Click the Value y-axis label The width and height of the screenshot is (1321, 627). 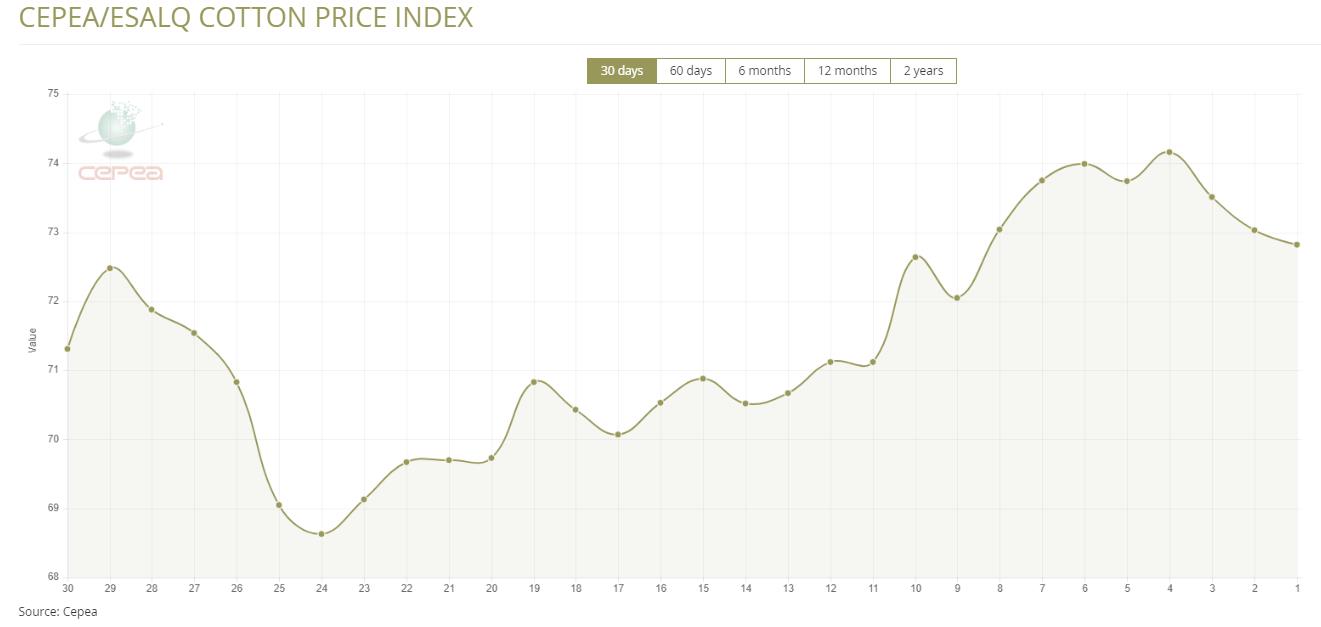(32, 340)
